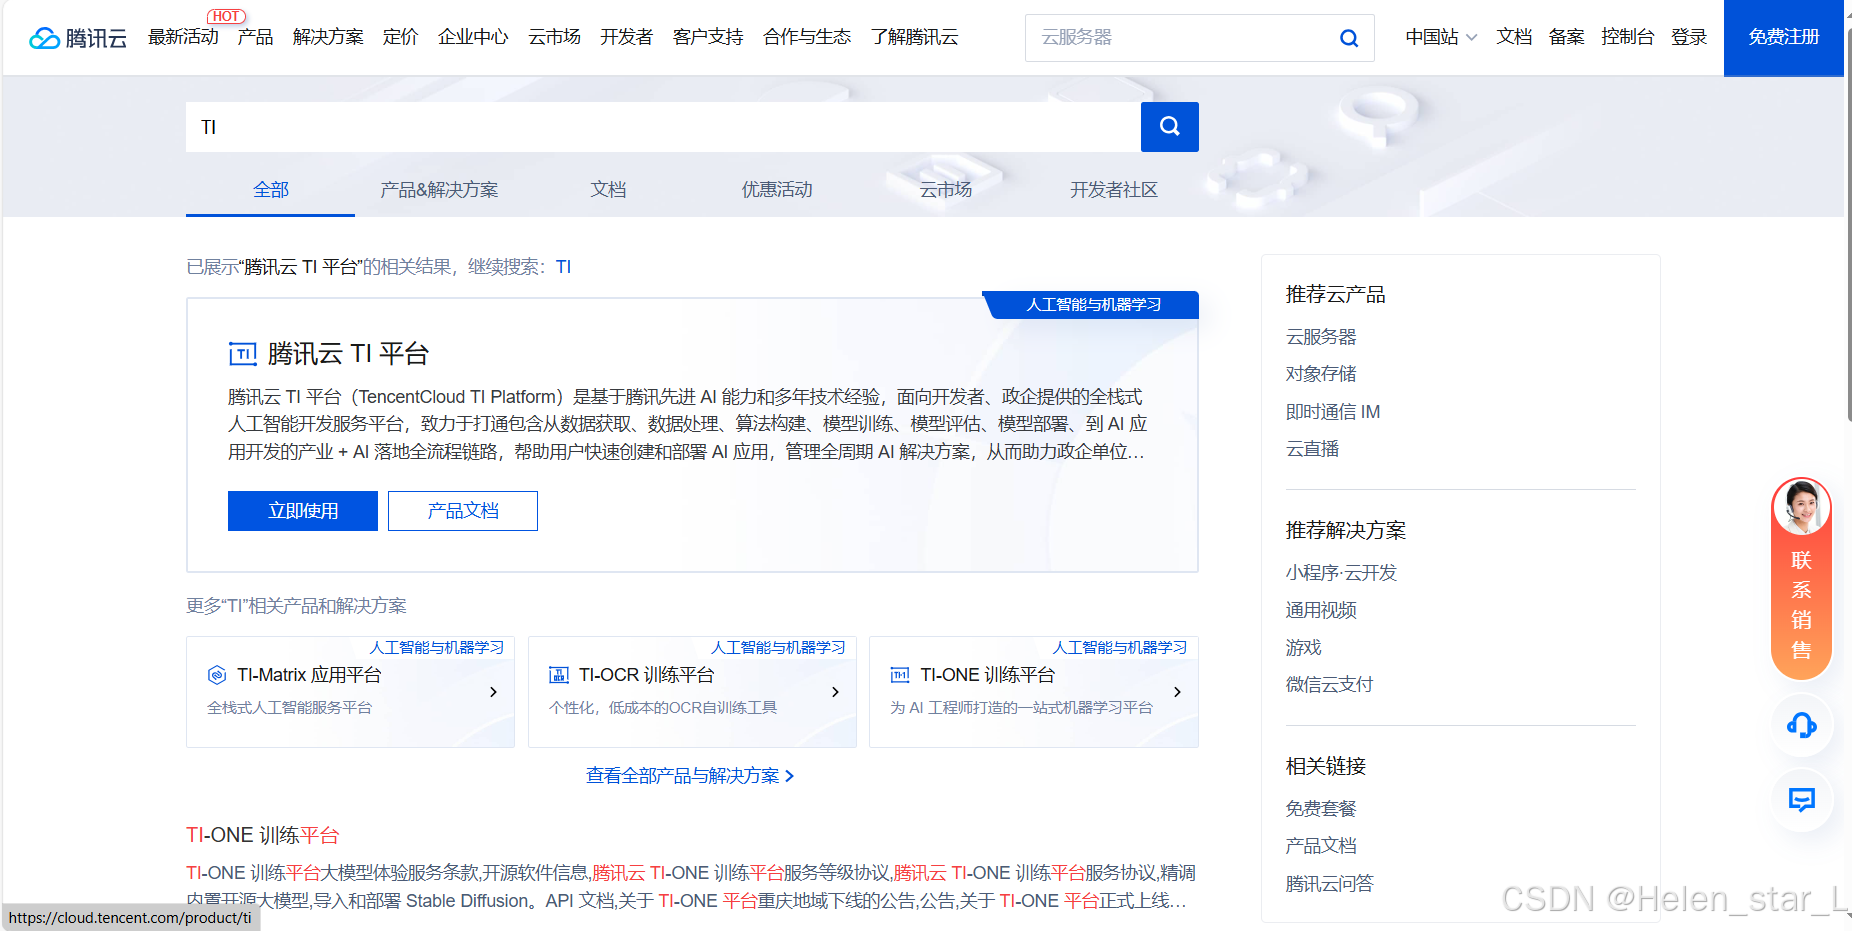
Task: Click the 产品文档 outlined button
Action: (x=463, y=511)
